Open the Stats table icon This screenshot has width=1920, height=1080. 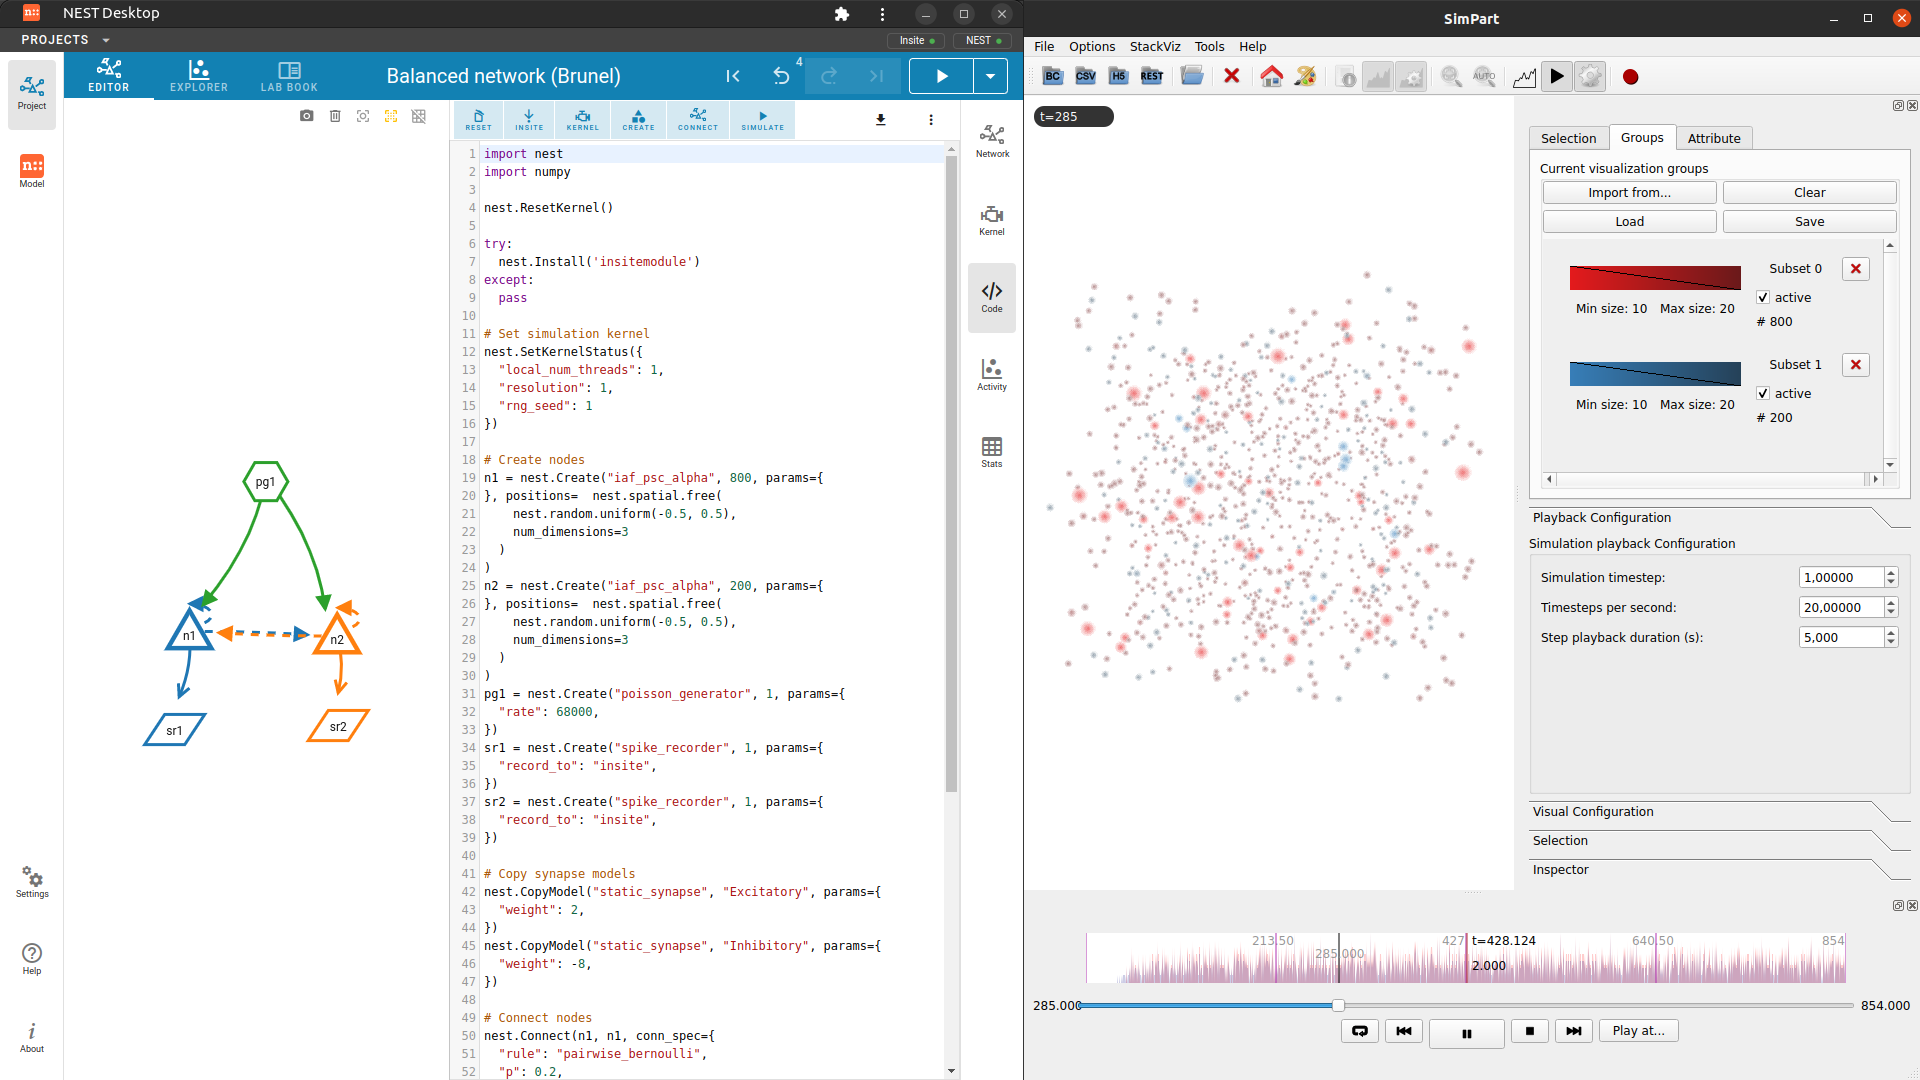(x=991, y=452)
